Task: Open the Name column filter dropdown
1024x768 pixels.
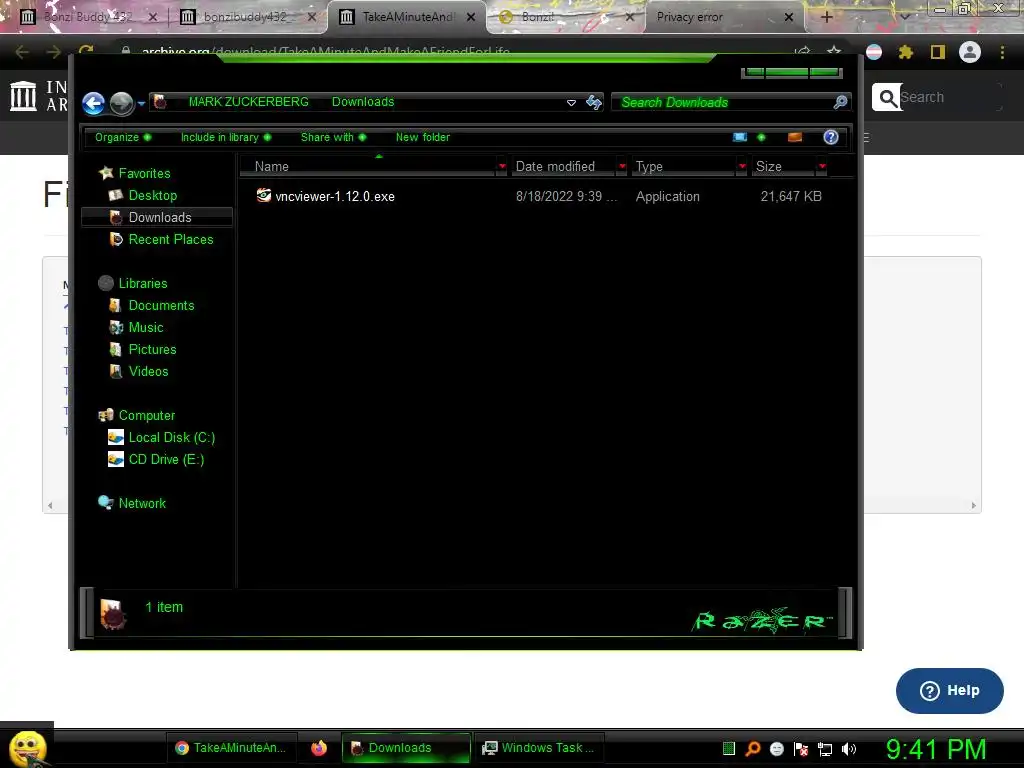Action: [x=502, y=167]
